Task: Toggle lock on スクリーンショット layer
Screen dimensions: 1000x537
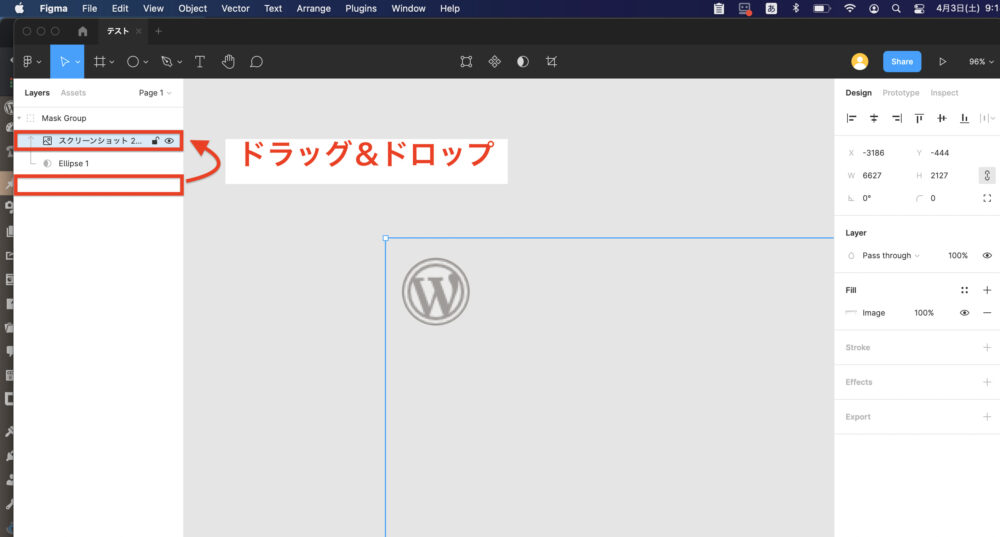Action: 155,141
